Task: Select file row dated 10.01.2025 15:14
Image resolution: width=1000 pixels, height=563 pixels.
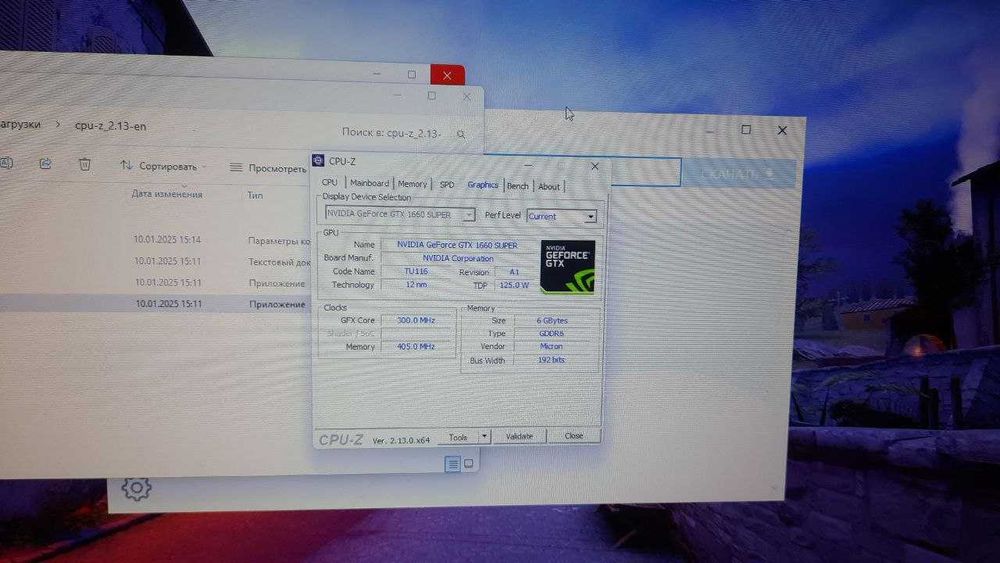Action: [x=156, y=240]
